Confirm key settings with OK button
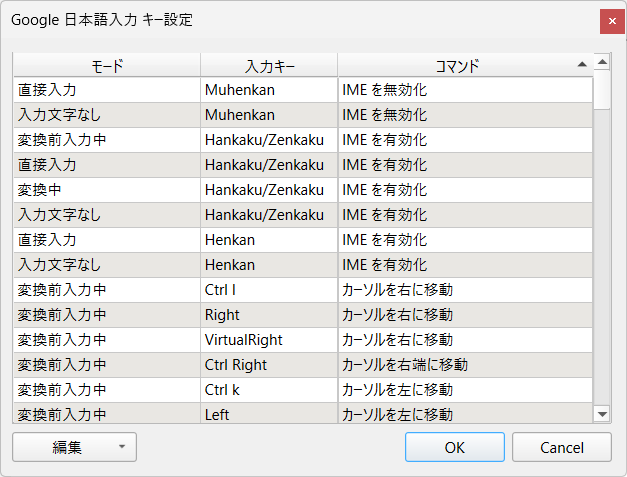The image size is (627, 477). click(x=455, y=447)
